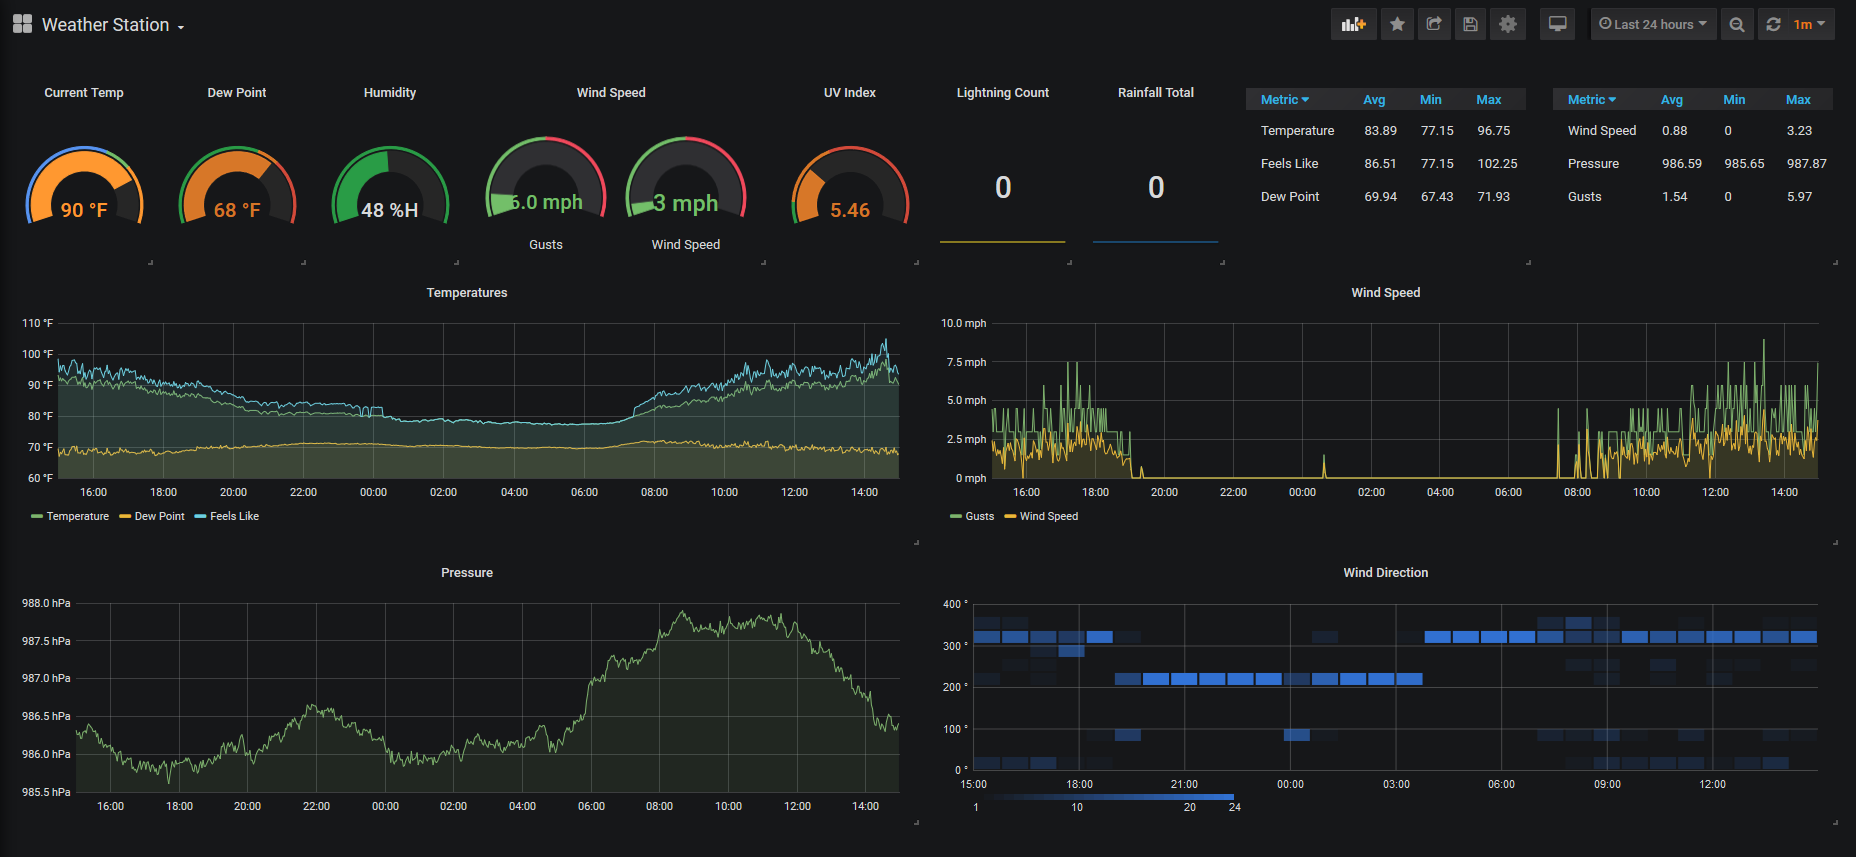
Task: Click the Temperature average value 83.89
Action: (1381, 131)
